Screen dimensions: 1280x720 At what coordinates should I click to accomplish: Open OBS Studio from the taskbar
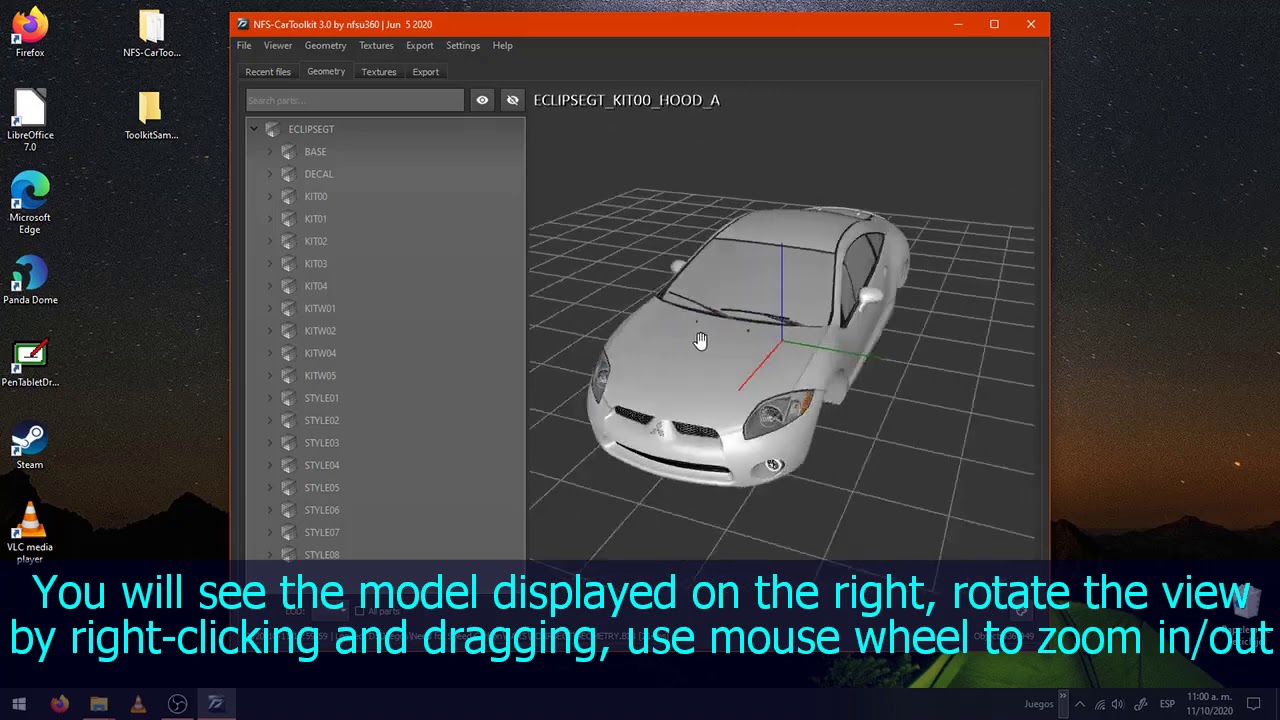(x=177, y=704)
